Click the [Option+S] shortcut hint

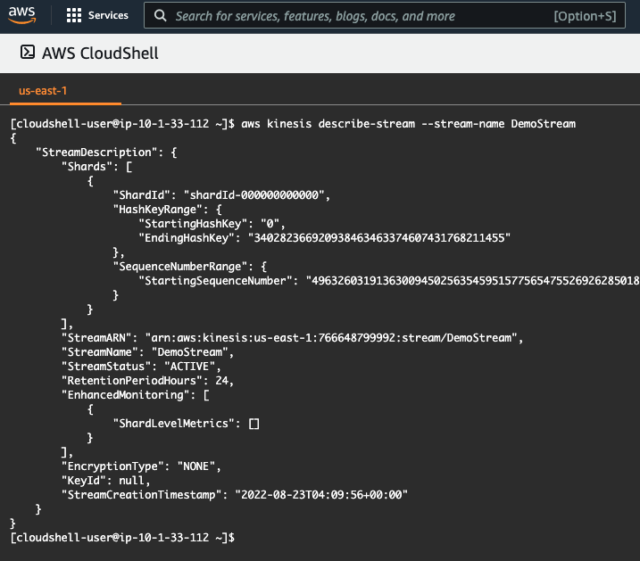pos(584,16)
